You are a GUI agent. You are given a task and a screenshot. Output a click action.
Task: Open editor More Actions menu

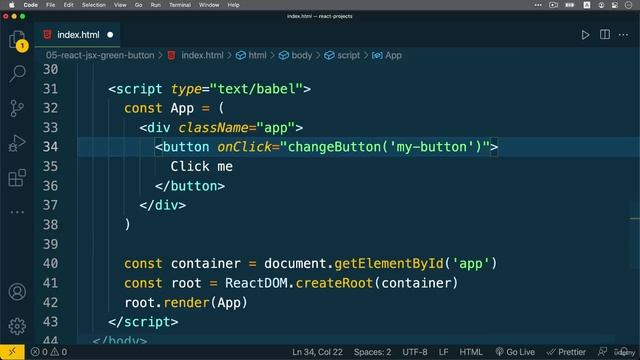[x=623, y=35]
